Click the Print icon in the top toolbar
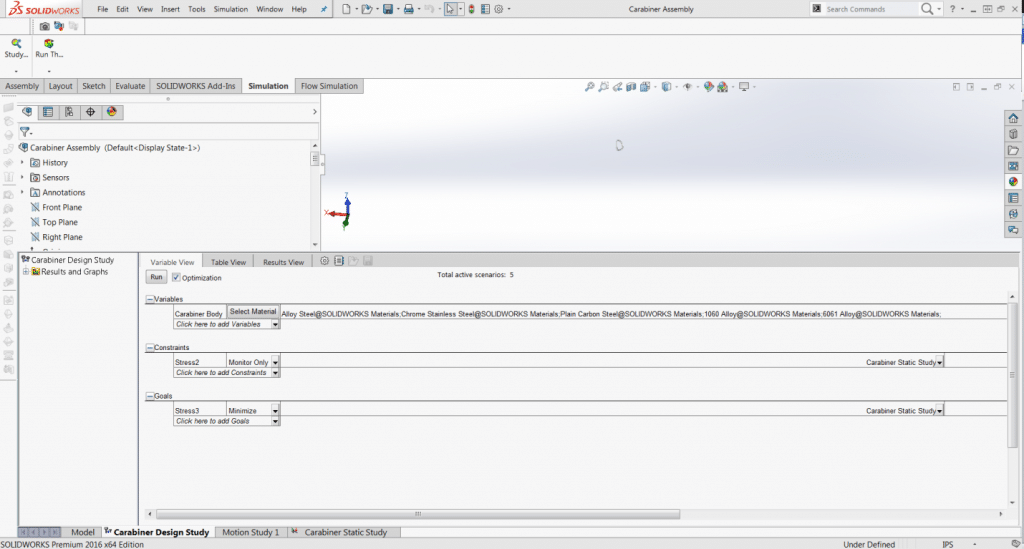Viewport: 1024px width, 549px height. [408, 9]
